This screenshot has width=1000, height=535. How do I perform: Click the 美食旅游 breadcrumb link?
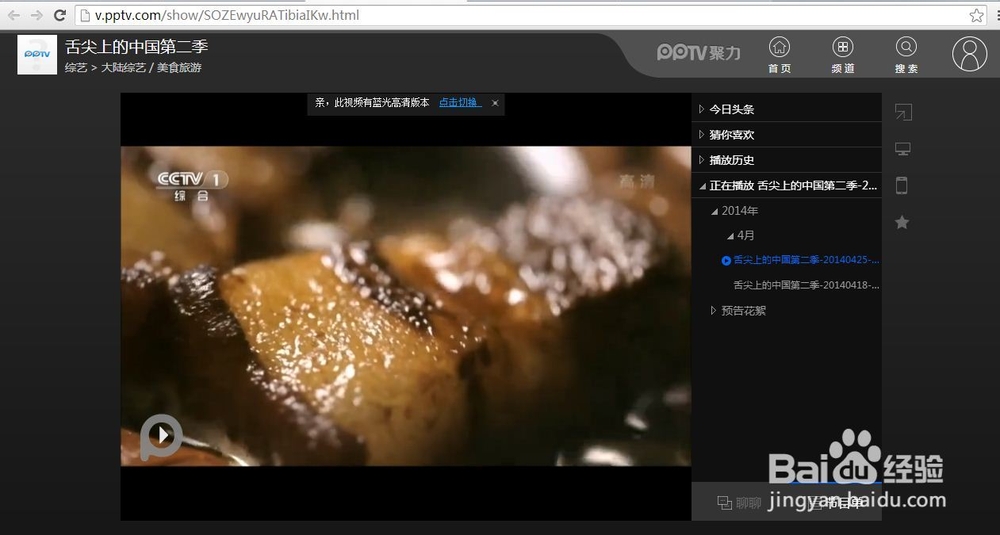point(179,67)
